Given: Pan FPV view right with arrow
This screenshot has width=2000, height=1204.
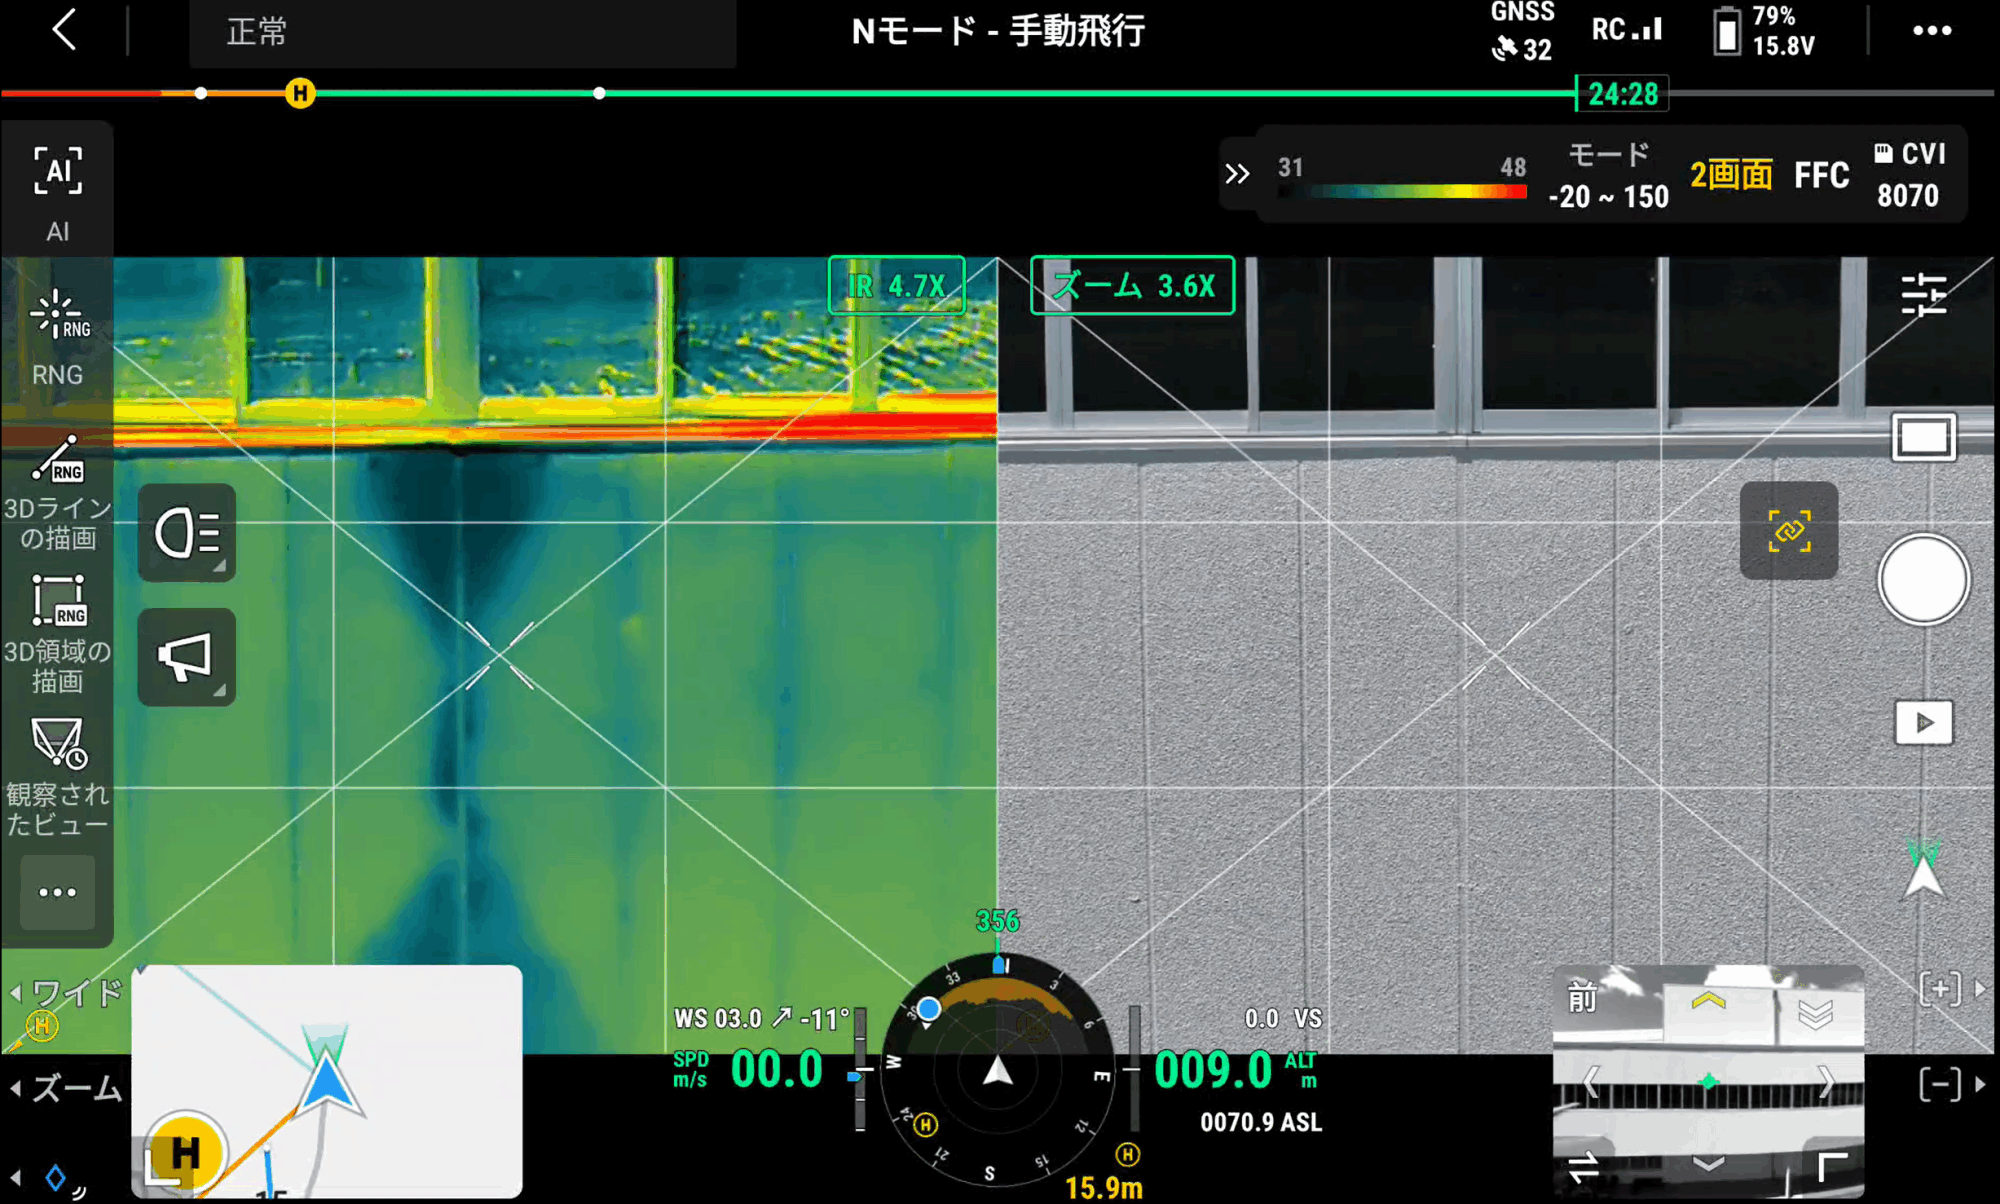Looking at the screenshot, I should [1826, 1081].
